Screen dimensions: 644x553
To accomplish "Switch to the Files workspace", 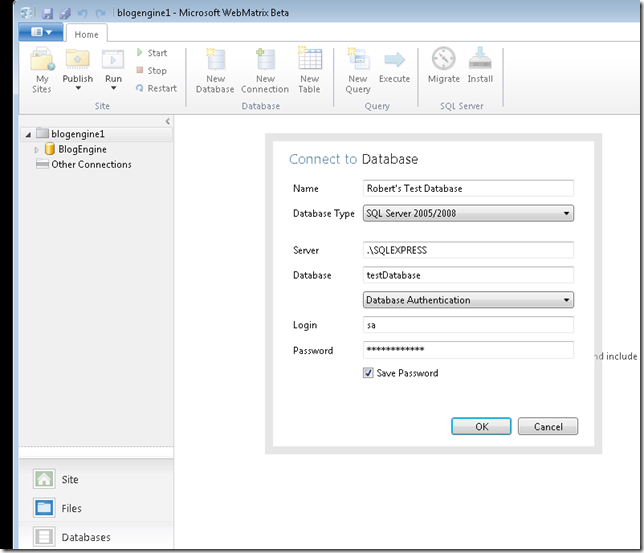I will click(58, 508).
